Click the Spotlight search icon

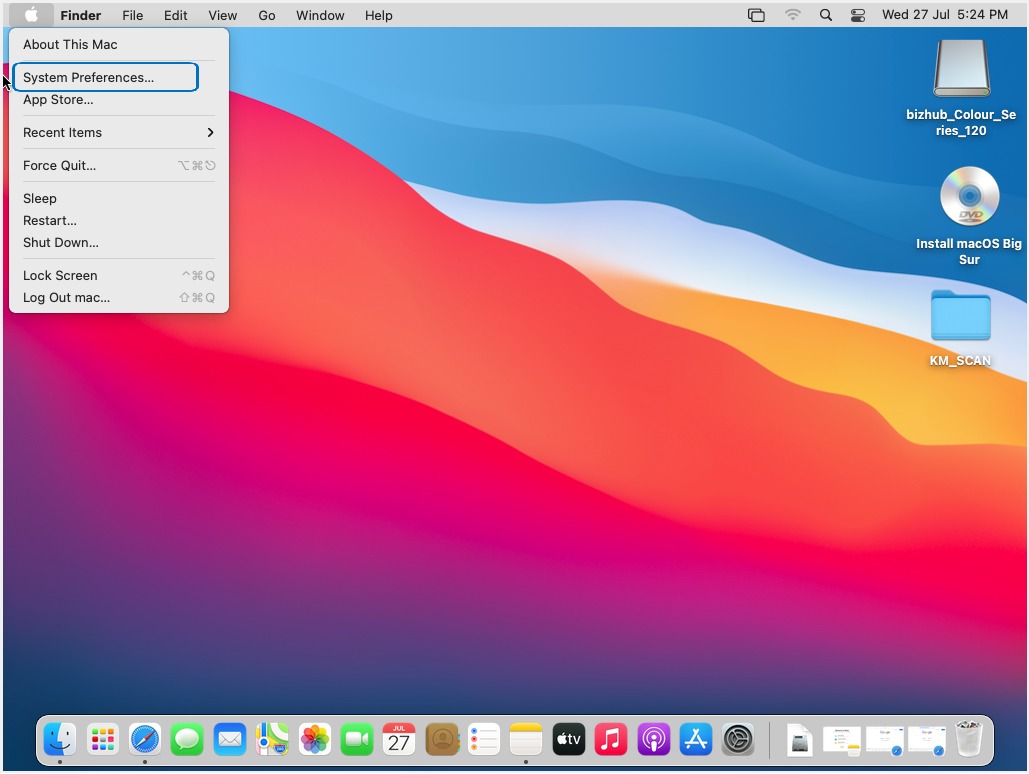825,15
